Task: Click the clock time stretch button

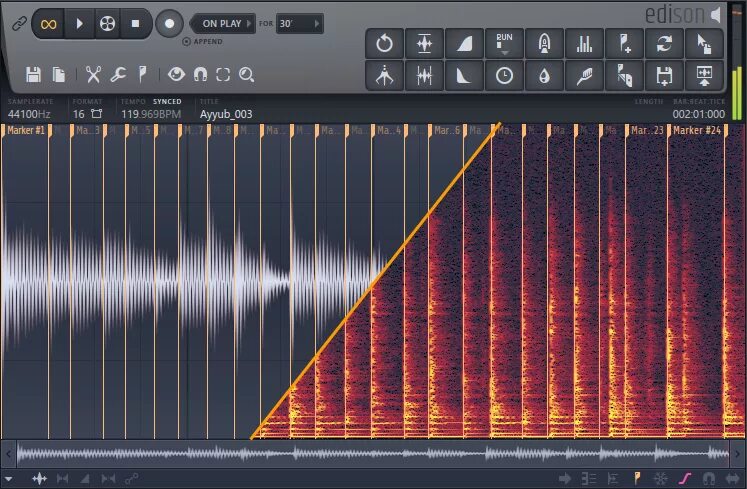Action: (x=504, y=76)
